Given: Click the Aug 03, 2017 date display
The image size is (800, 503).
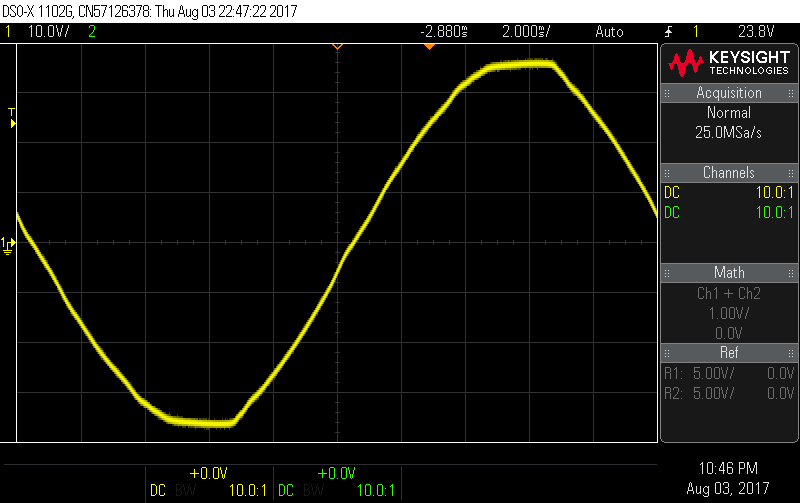Looking at the screenshot, I should (x=728, y=488).
